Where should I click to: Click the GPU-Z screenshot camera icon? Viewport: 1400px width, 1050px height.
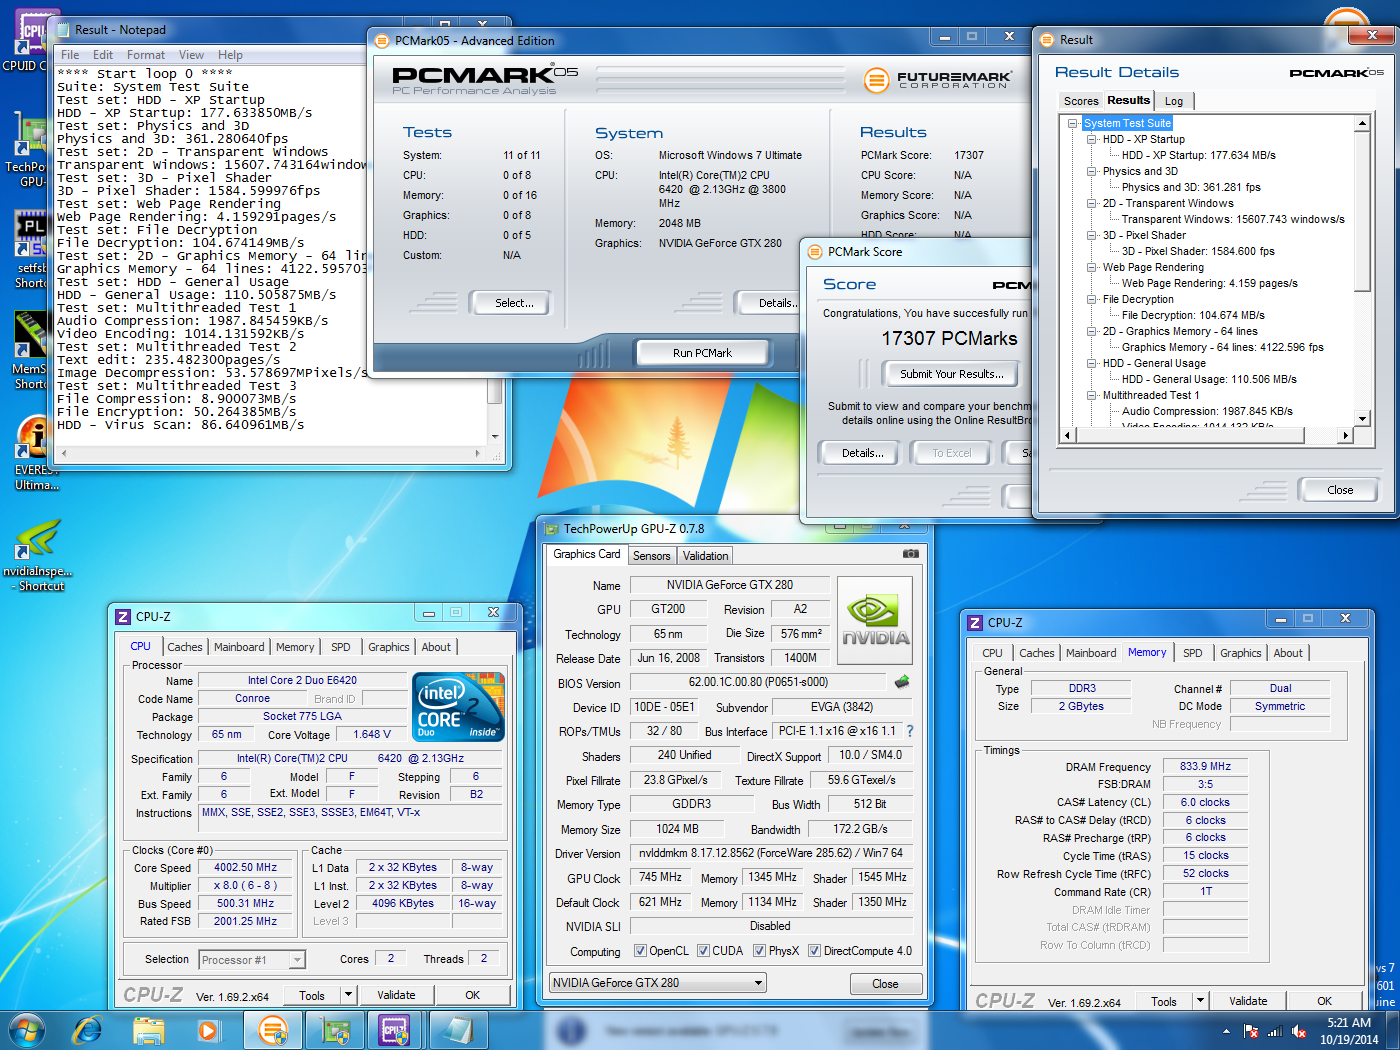(x=910, y=553)
